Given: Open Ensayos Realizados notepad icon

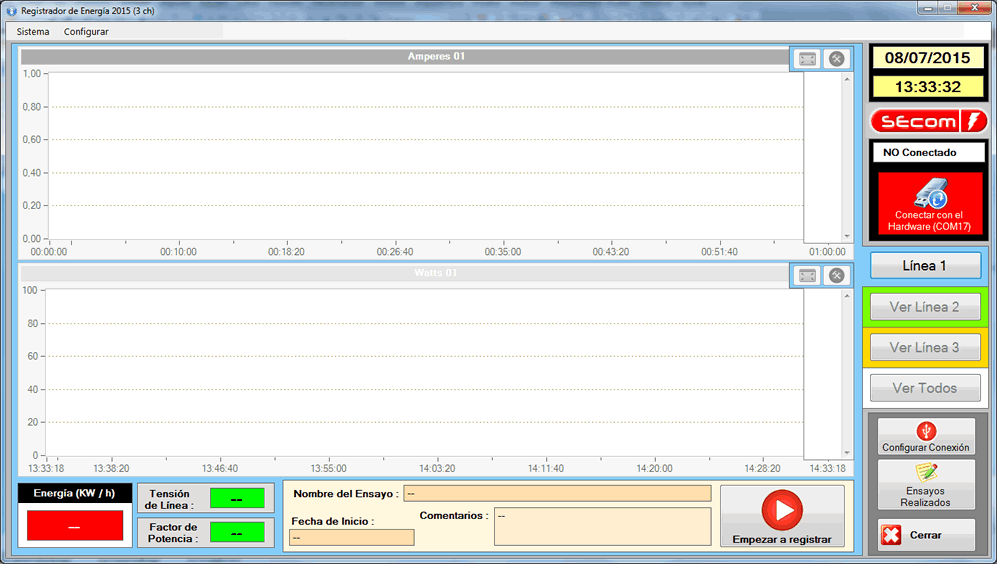Looking at the screenshot, I should pos(925,473).
